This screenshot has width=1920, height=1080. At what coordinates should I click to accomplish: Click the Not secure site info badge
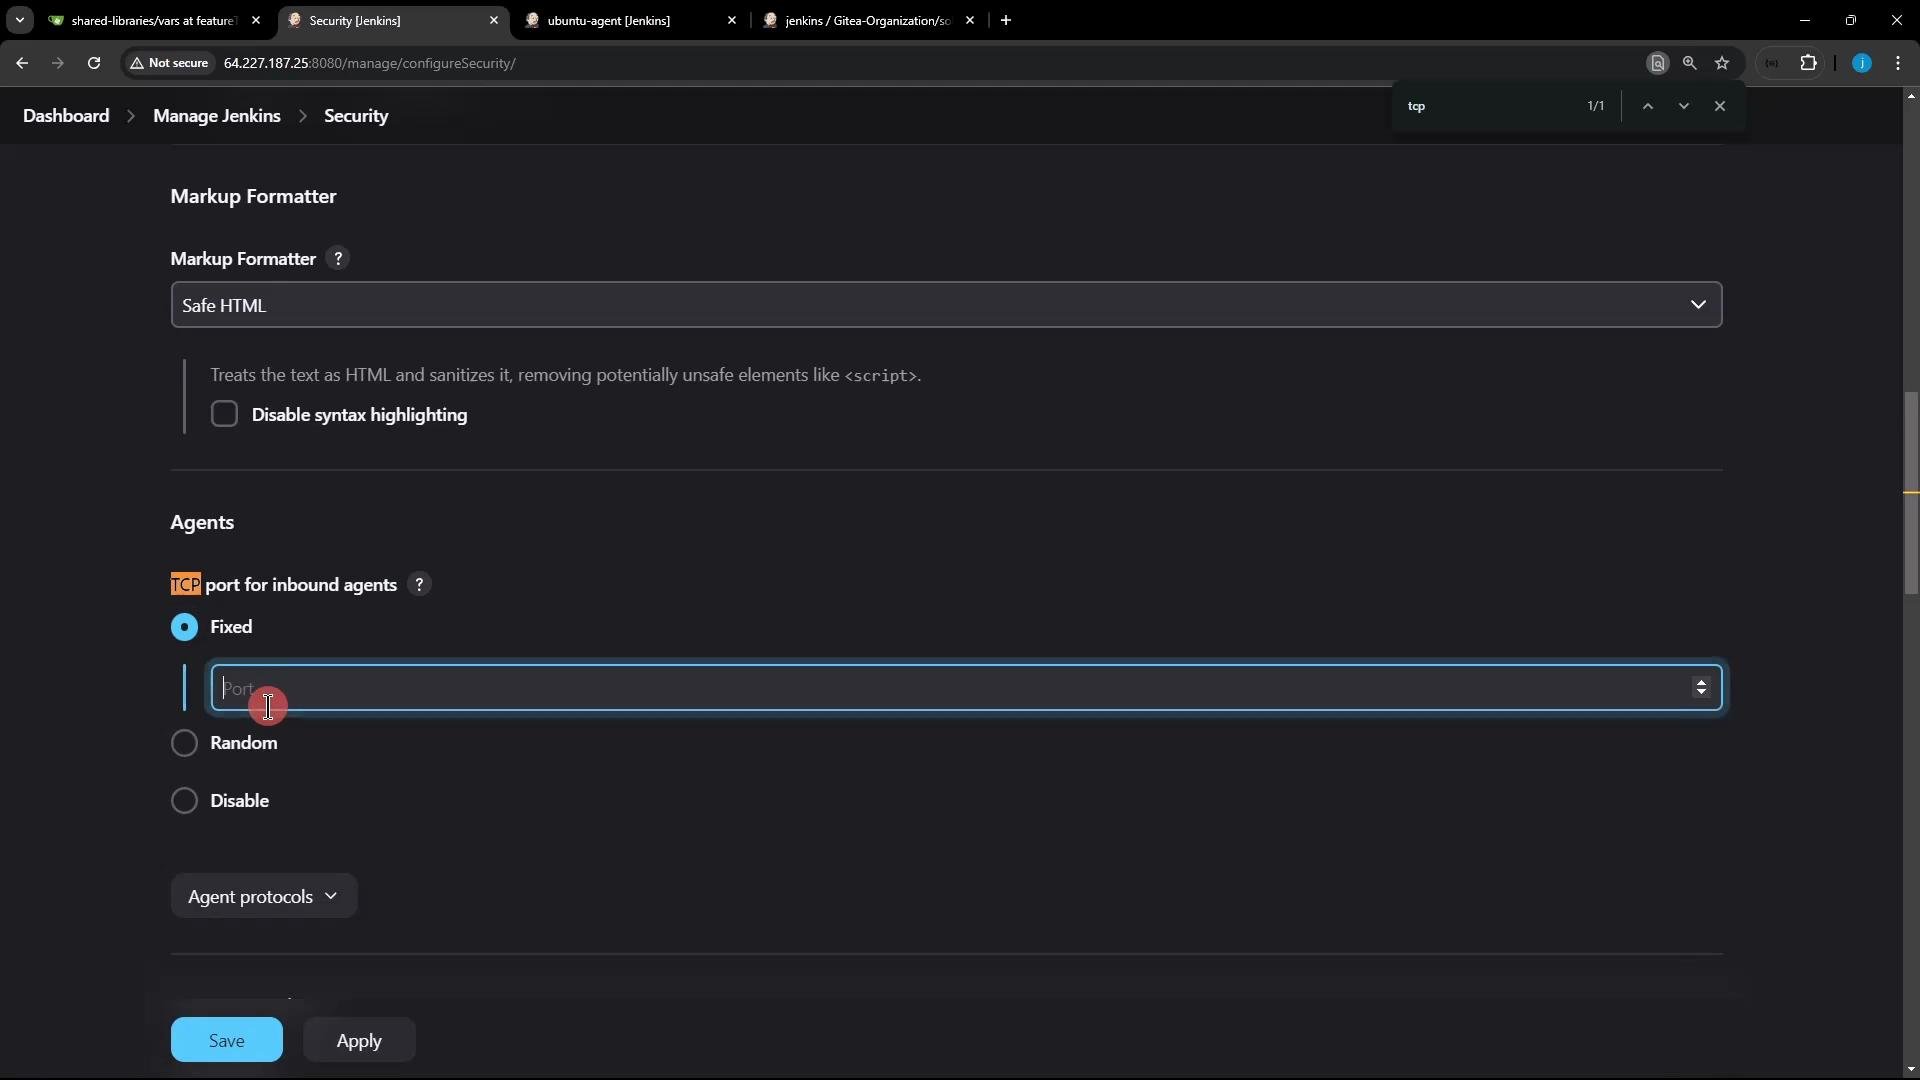click(x=170, y=63)
